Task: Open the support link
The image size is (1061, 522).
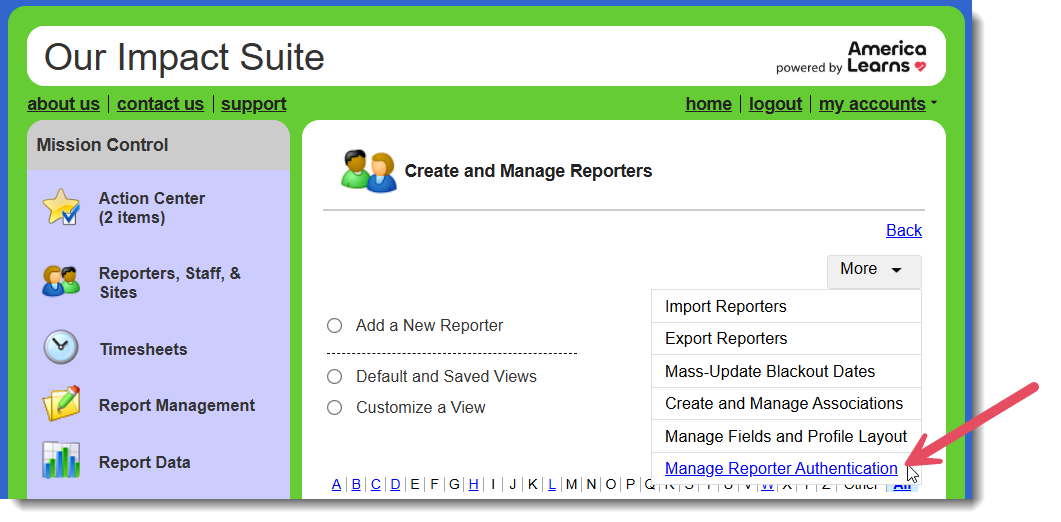Action: tap(254, 104)
